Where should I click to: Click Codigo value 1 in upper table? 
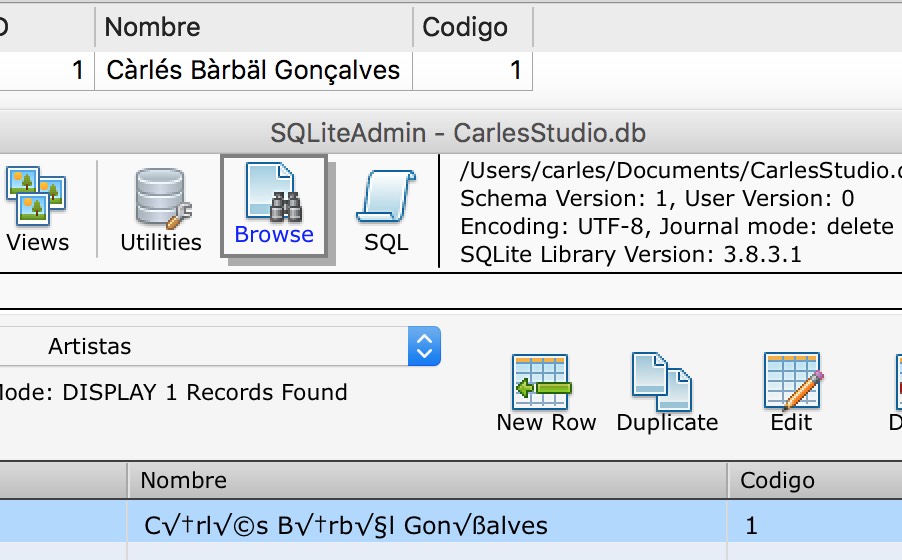point(515,71)
